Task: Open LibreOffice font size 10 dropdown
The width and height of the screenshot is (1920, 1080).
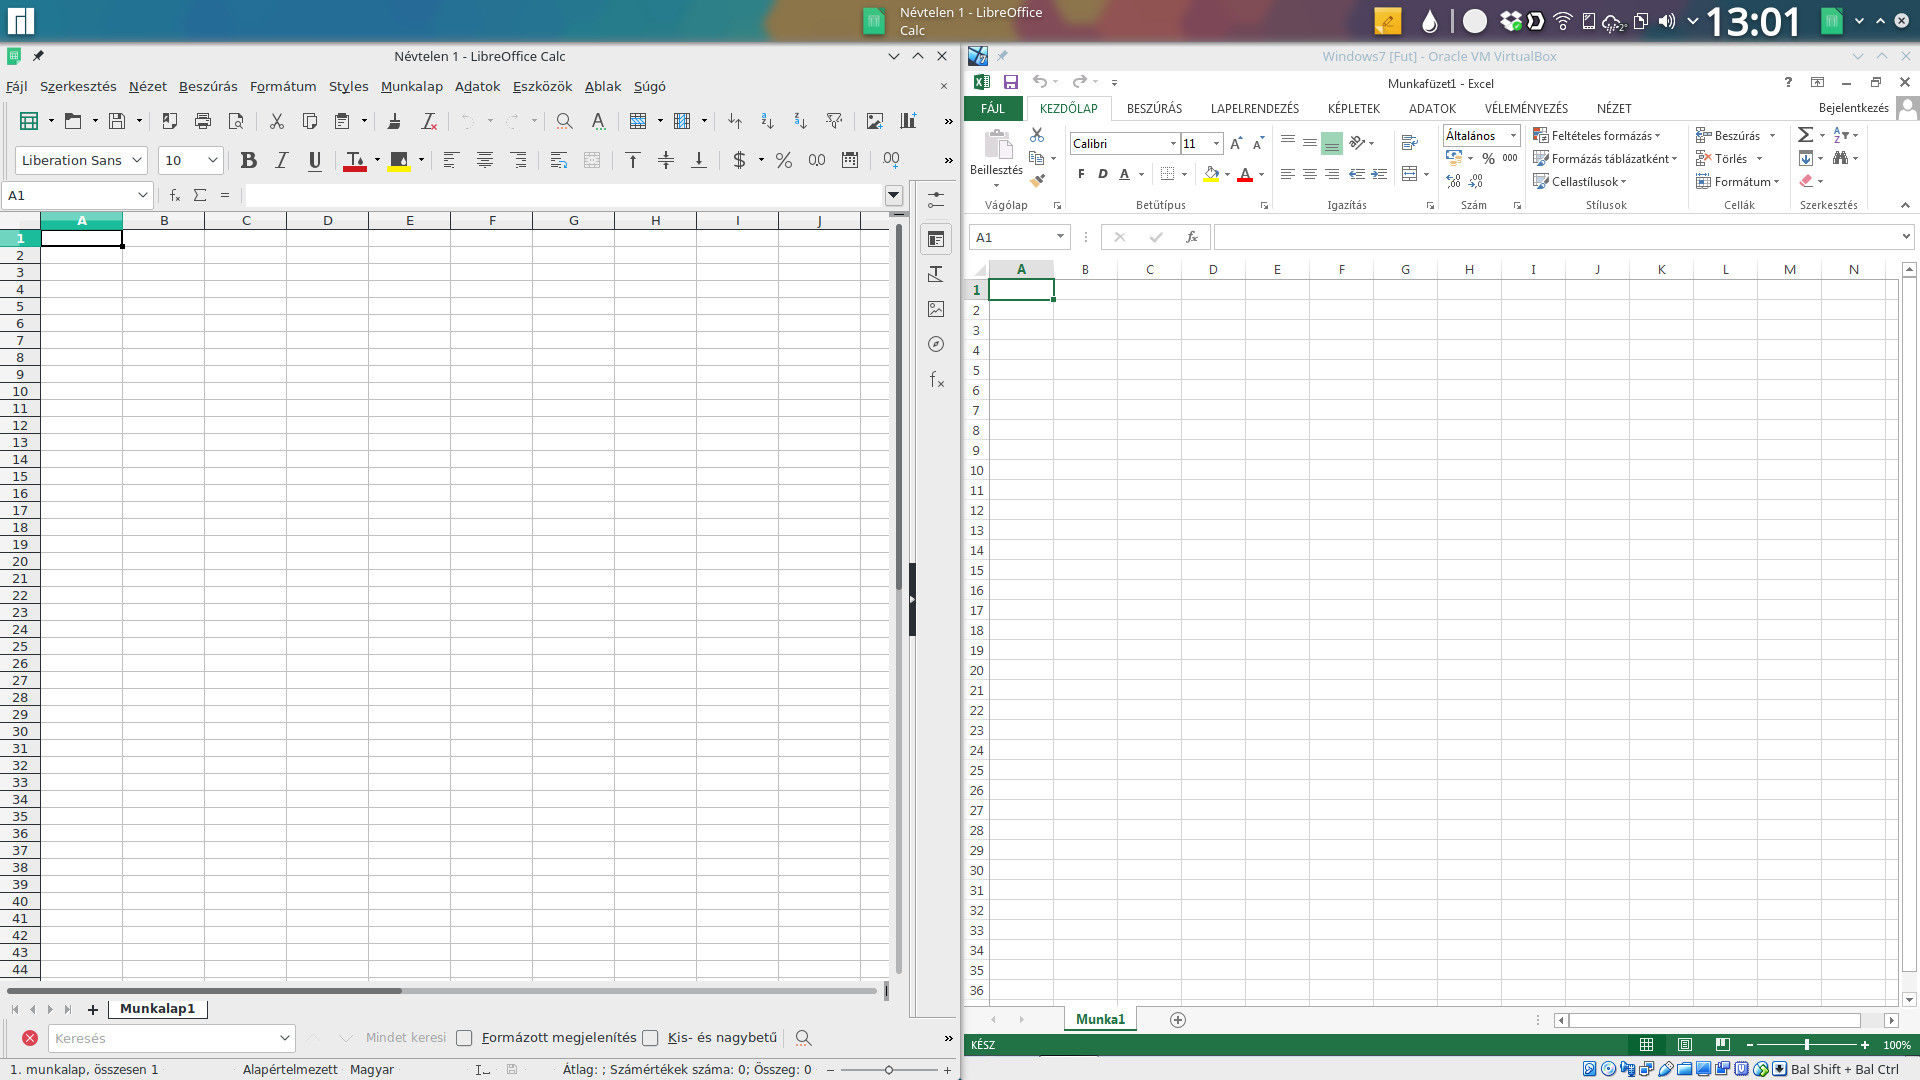Action: [213, 160]
